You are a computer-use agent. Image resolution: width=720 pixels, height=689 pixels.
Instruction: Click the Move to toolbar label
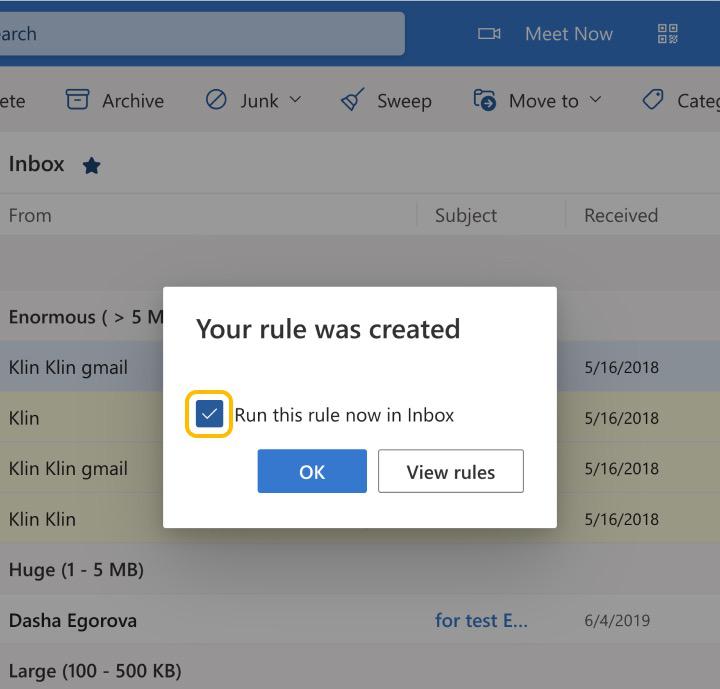click(x=544, y=101)
